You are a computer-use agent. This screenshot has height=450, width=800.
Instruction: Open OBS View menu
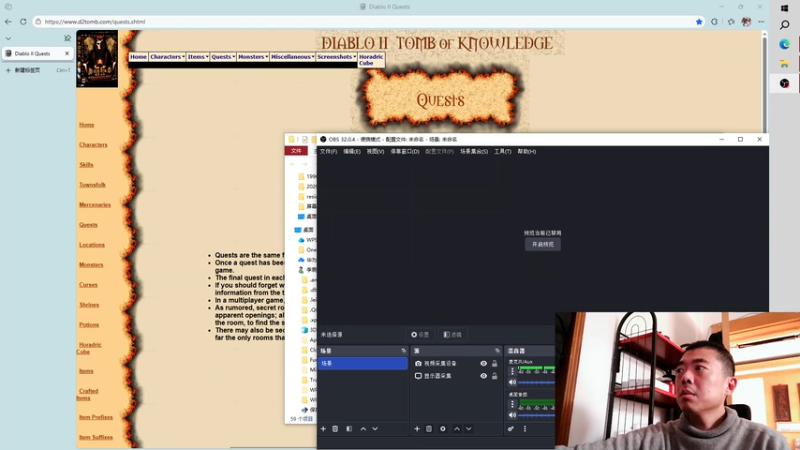pyautogui.click(x=375, y=152)
